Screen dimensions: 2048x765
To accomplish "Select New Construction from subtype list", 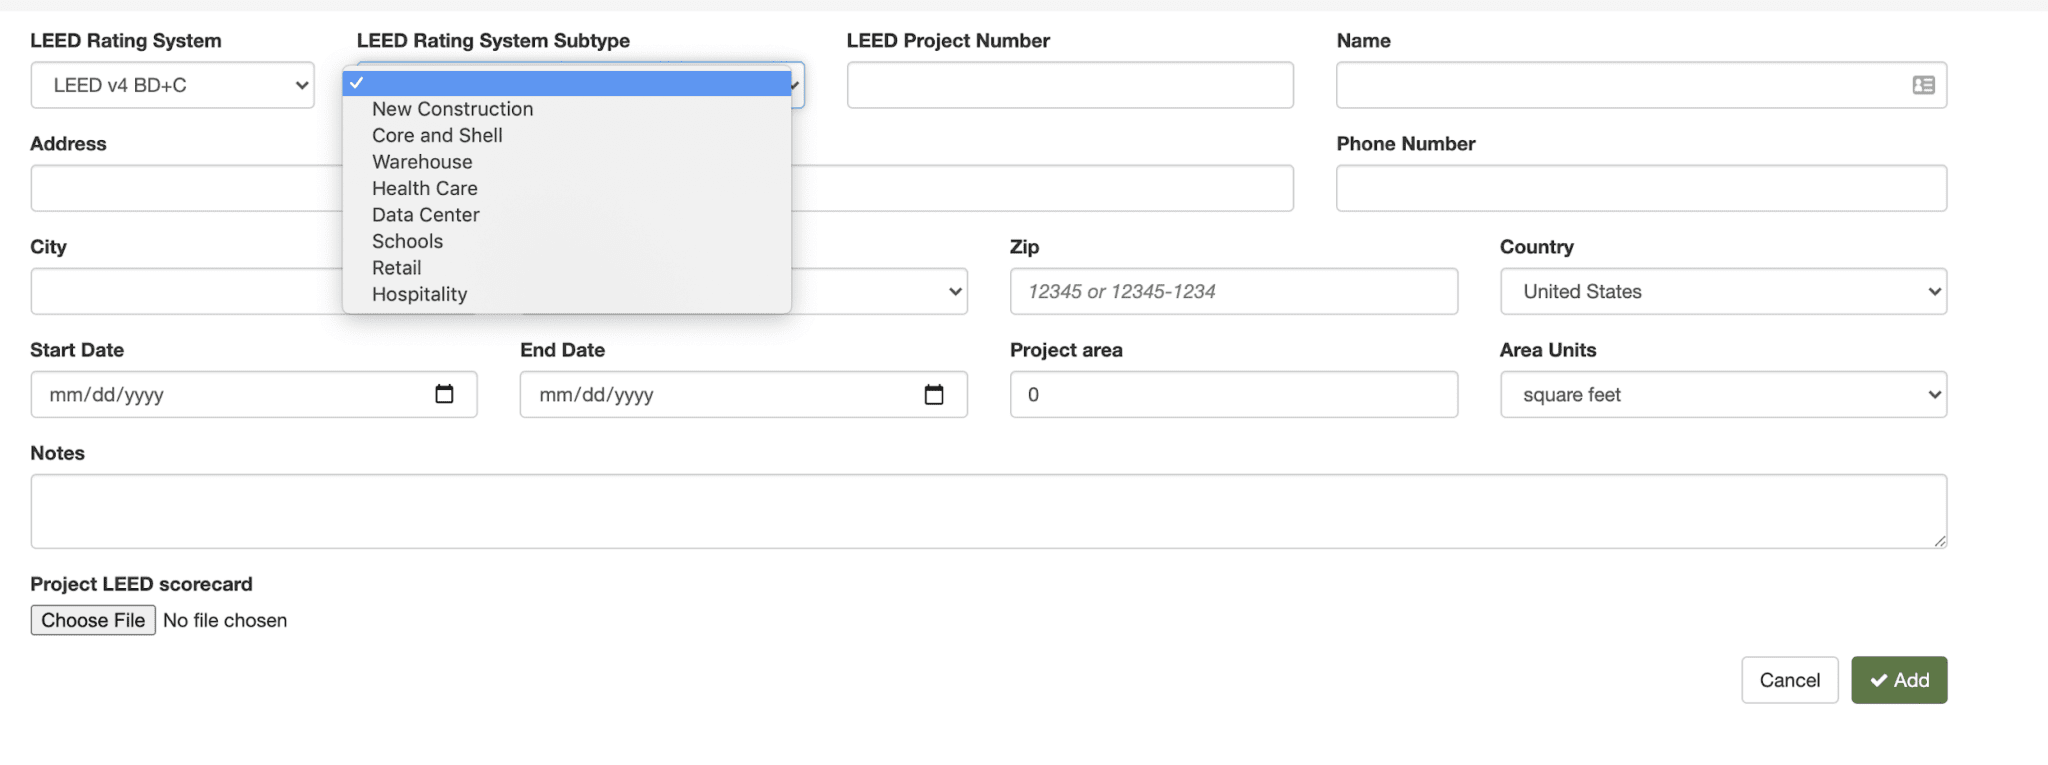I will coord(452,109).
